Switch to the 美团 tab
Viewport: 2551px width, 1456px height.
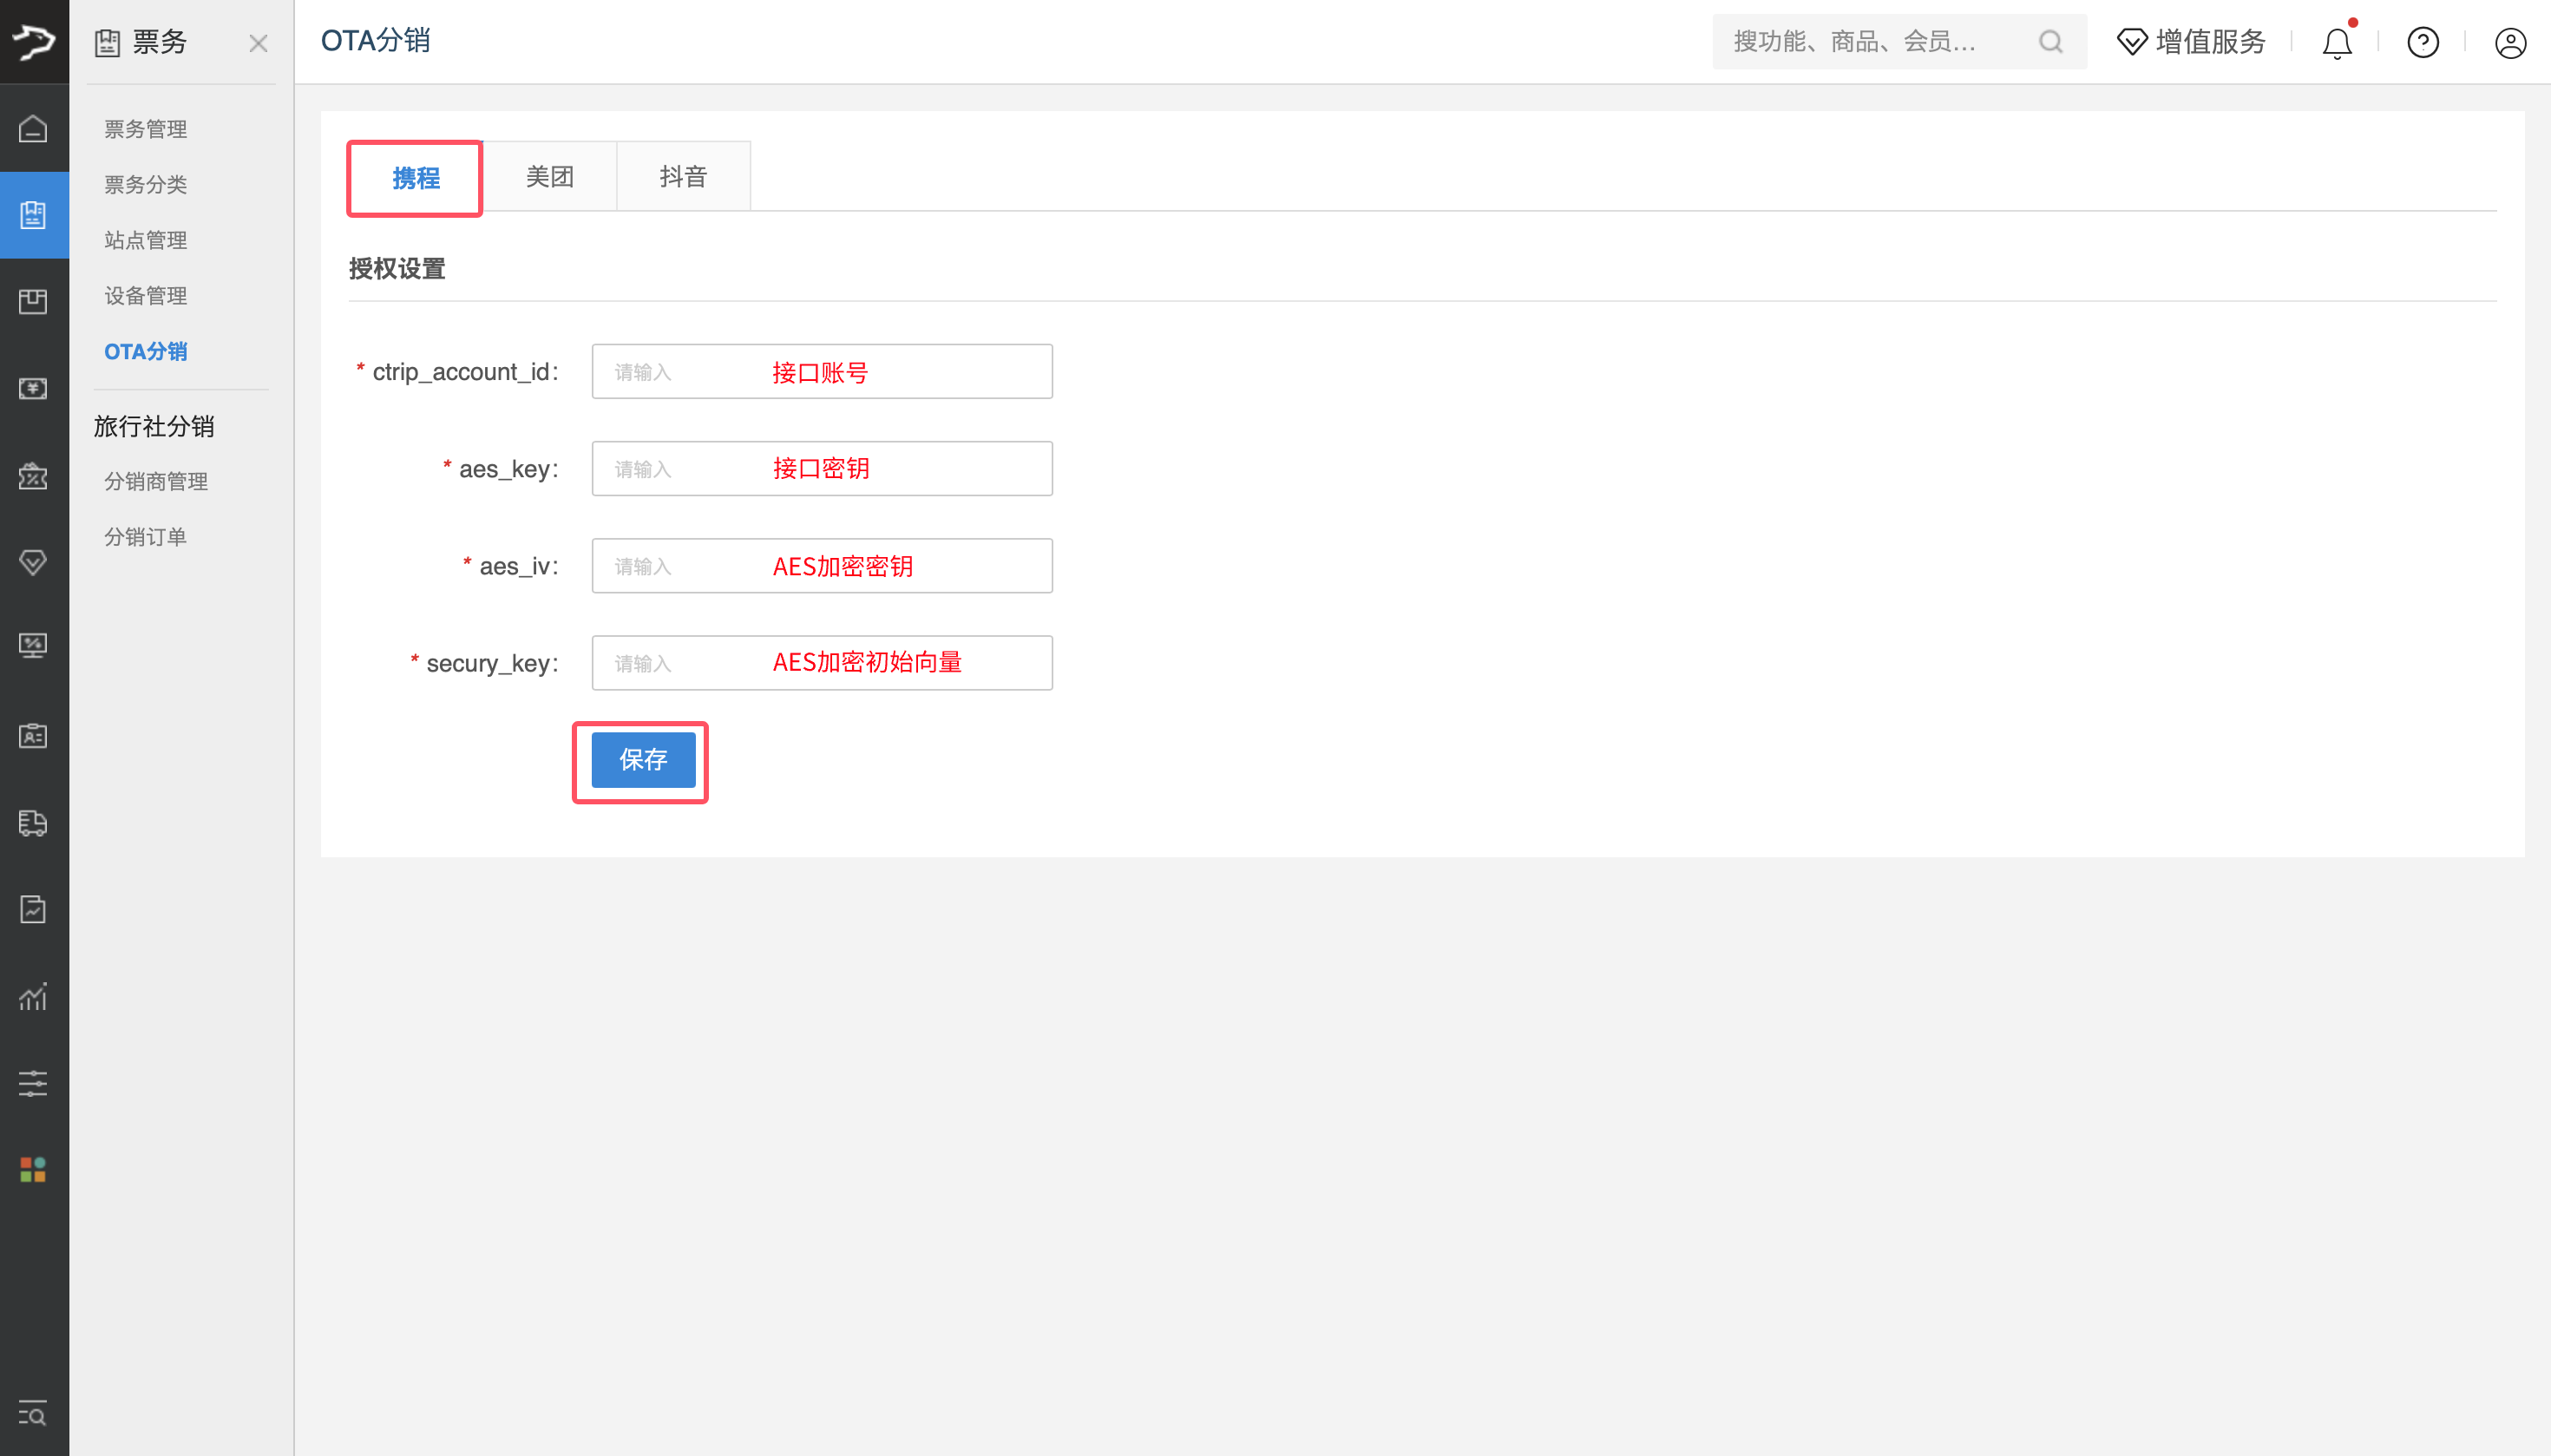click(x=549, y=177)
